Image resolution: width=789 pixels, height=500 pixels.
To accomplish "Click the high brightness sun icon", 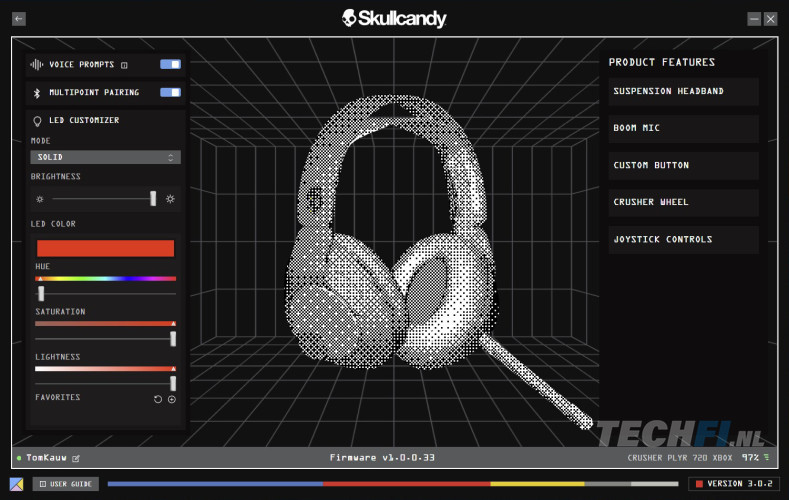I will click(x=170, y=199).
